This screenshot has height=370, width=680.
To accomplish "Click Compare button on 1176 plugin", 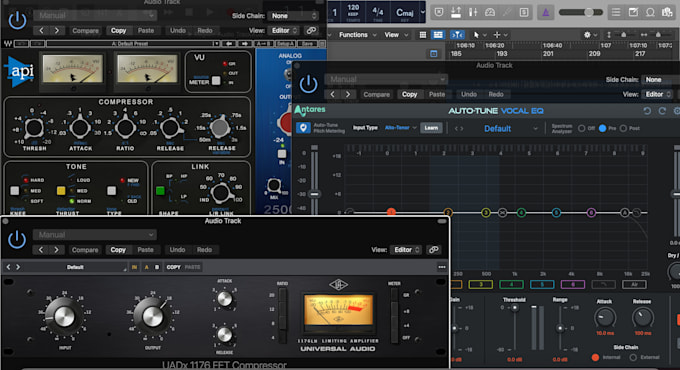I will click(85, 250).
